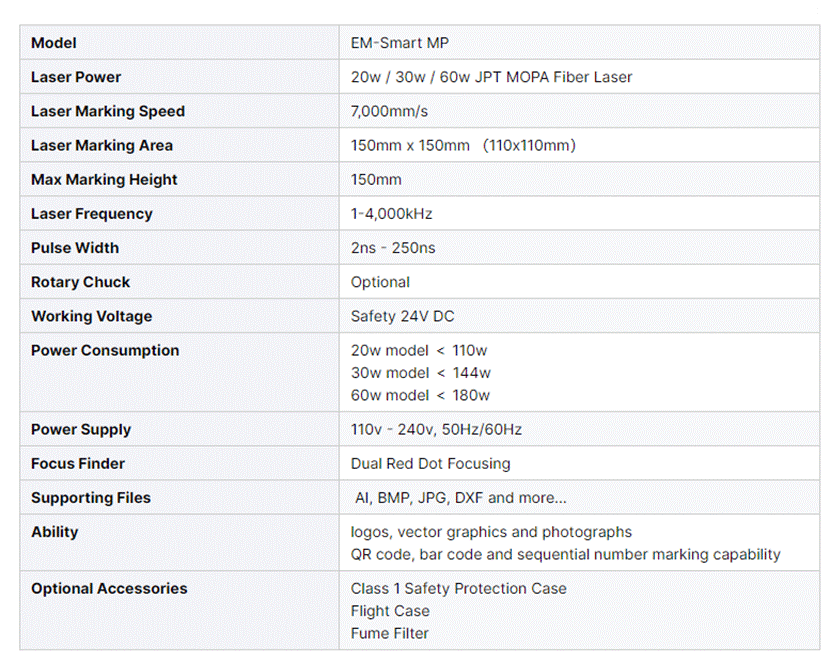Select the 1-4,000kHz value
Viewport: 830px width, 662px height.
point(391,214)
